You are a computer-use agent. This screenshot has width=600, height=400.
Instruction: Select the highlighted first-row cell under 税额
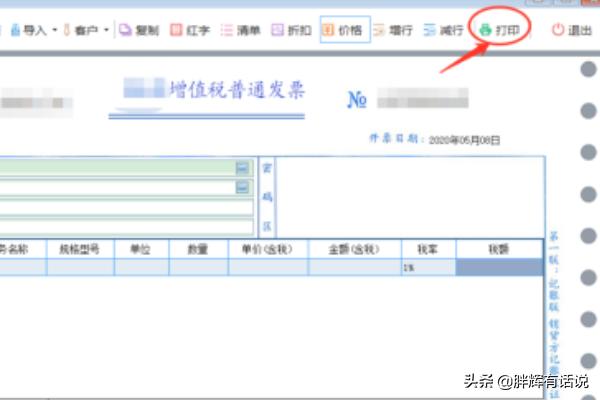pyautogui.click(x=499, y=267)
